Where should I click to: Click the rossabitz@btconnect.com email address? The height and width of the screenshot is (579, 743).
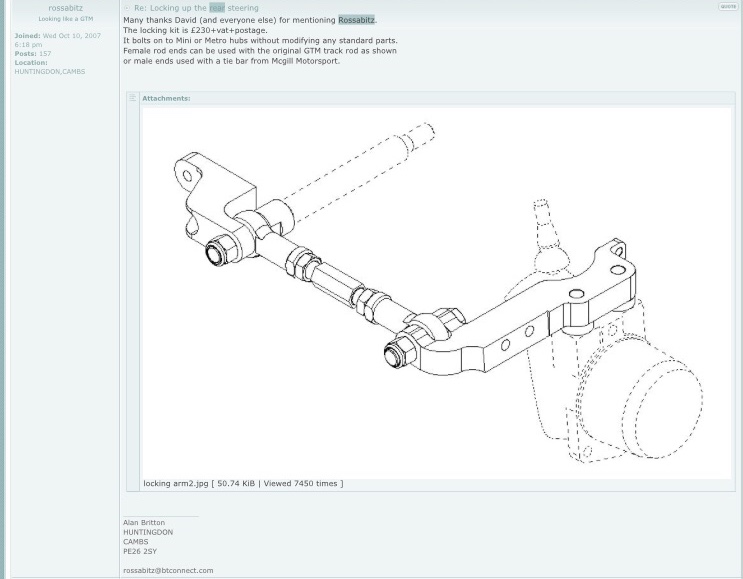(x=168, y=570)
